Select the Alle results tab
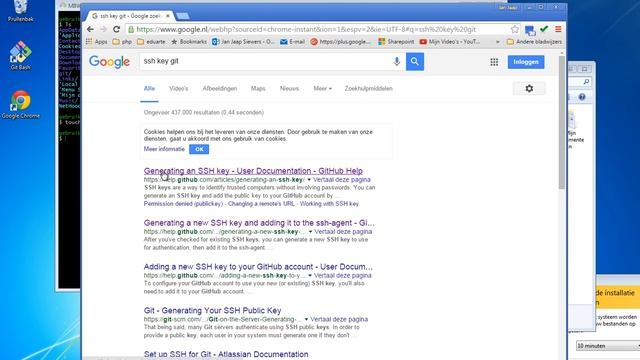The image size is (640, 360). coord(149,89)
